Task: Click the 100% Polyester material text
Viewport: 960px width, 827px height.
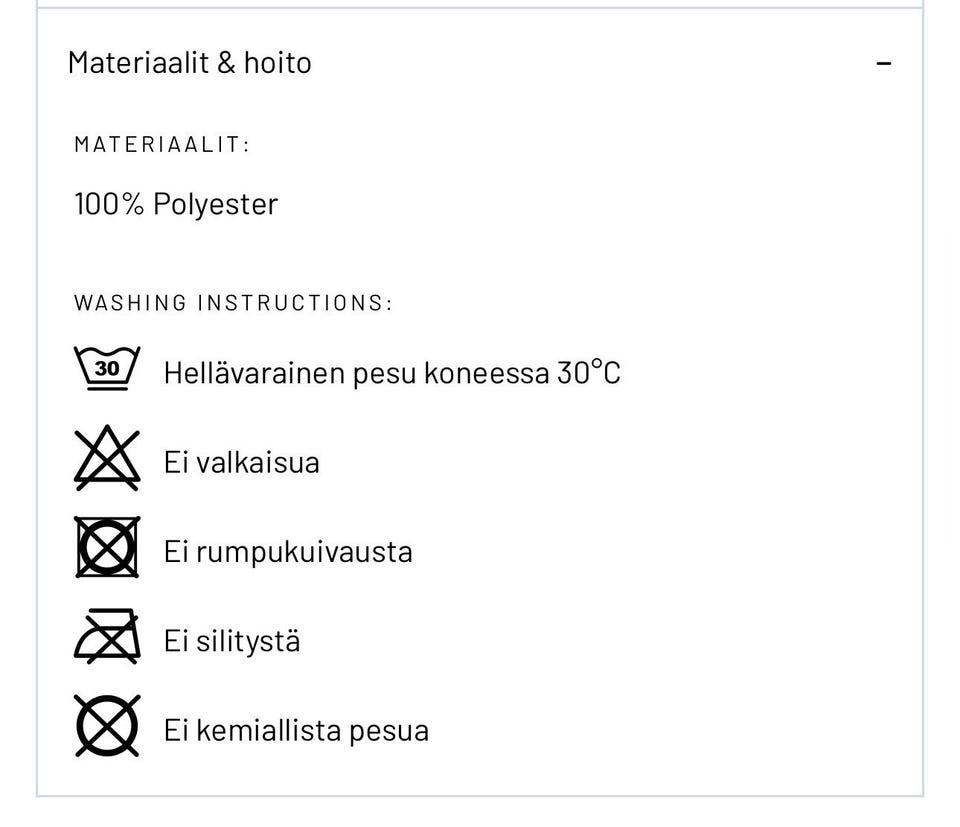Action: point(176,204)
